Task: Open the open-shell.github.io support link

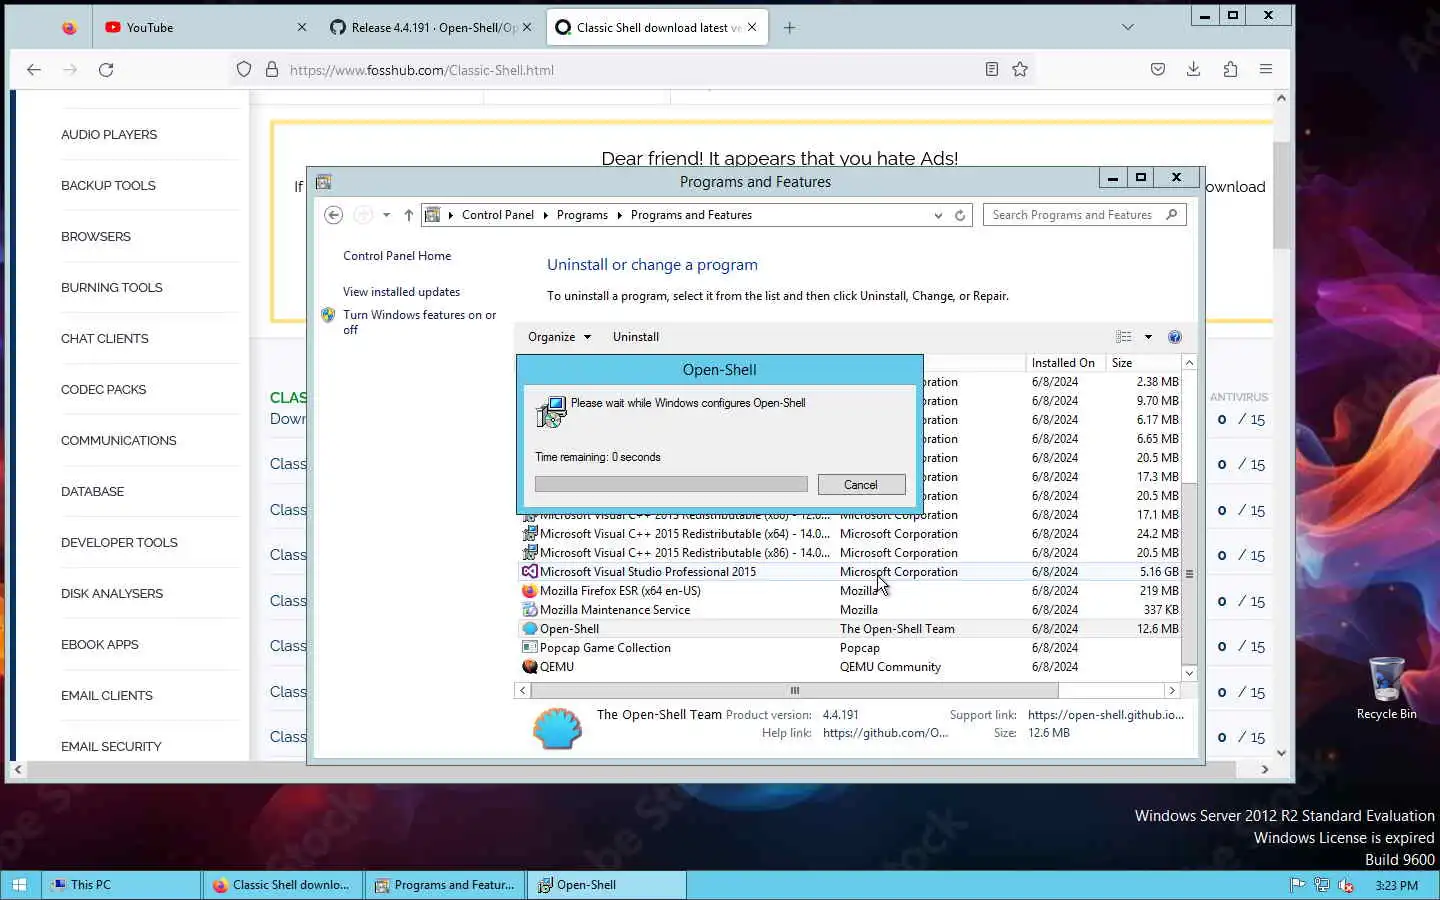Action: (x=1105, y=715)
